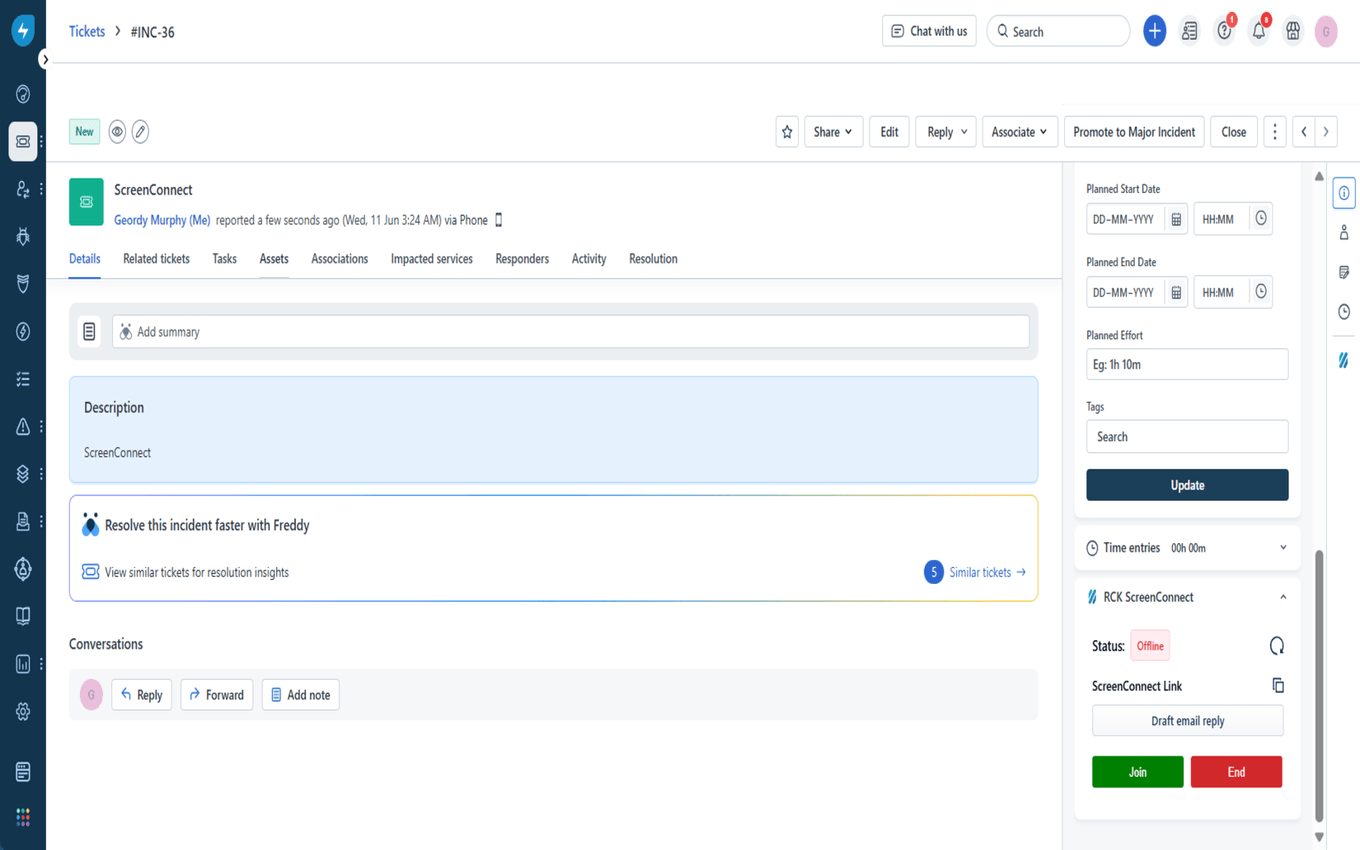Click the Add summary field
The image size is (1360, 850).
point(570,332)
